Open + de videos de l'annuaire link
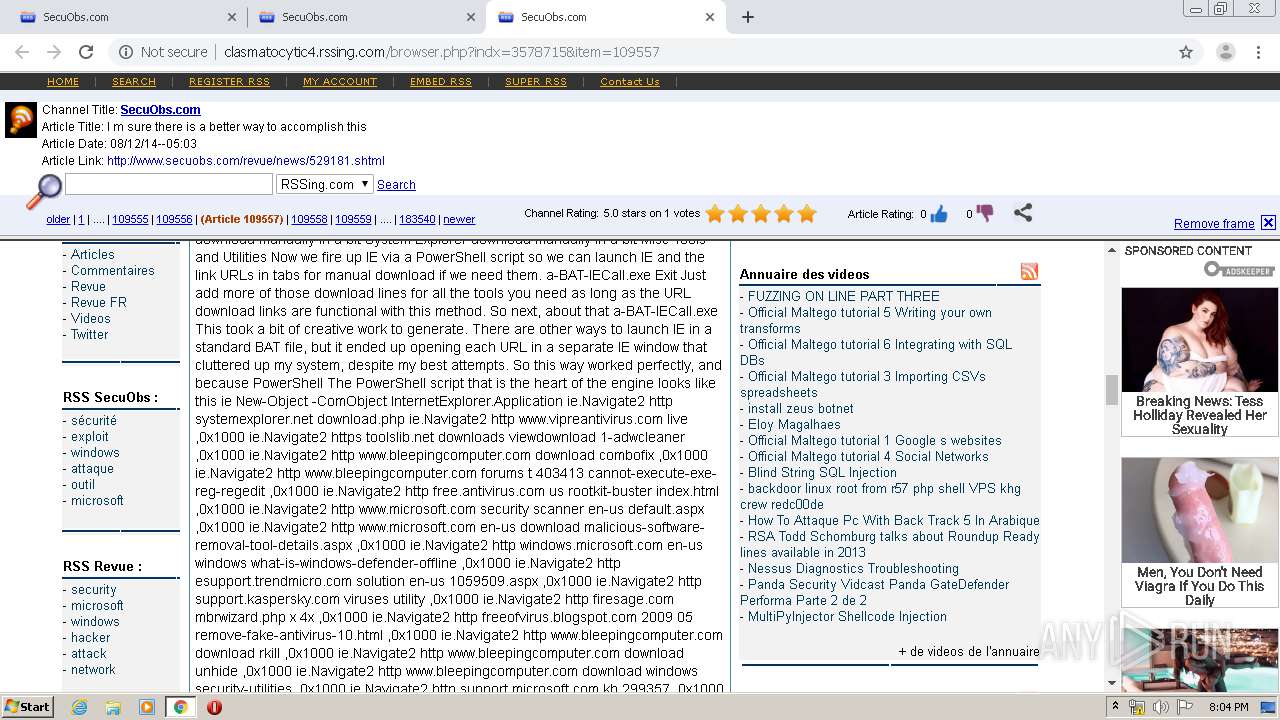Screen dimensions: 1280x720 (x=968, y=651)
